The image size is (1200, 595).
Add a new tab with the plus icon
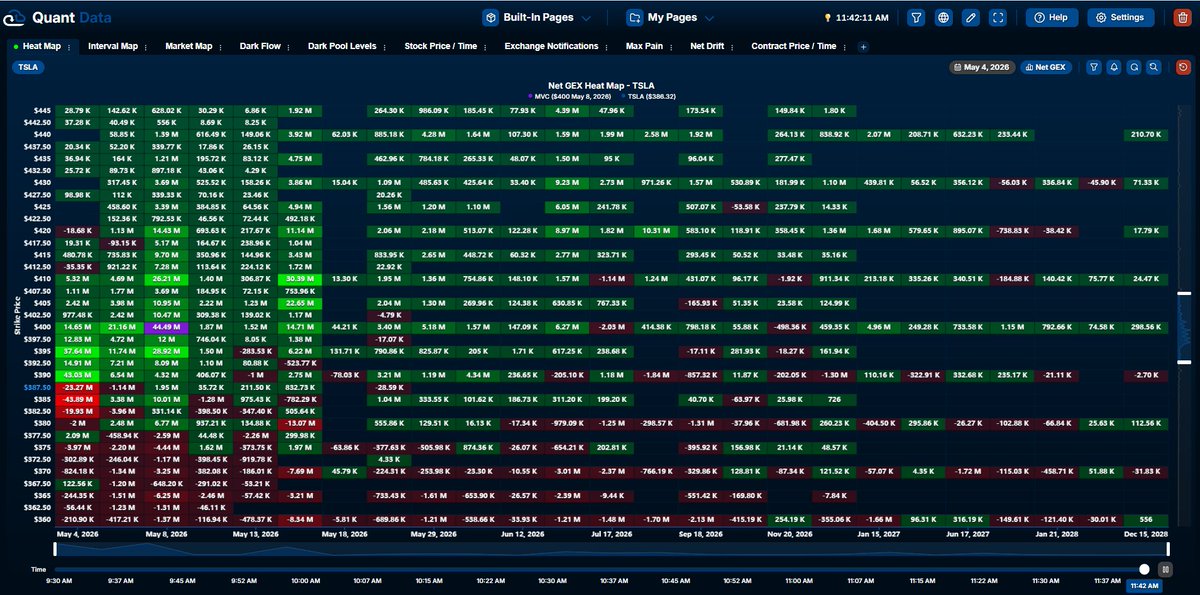tap(863, 46)
